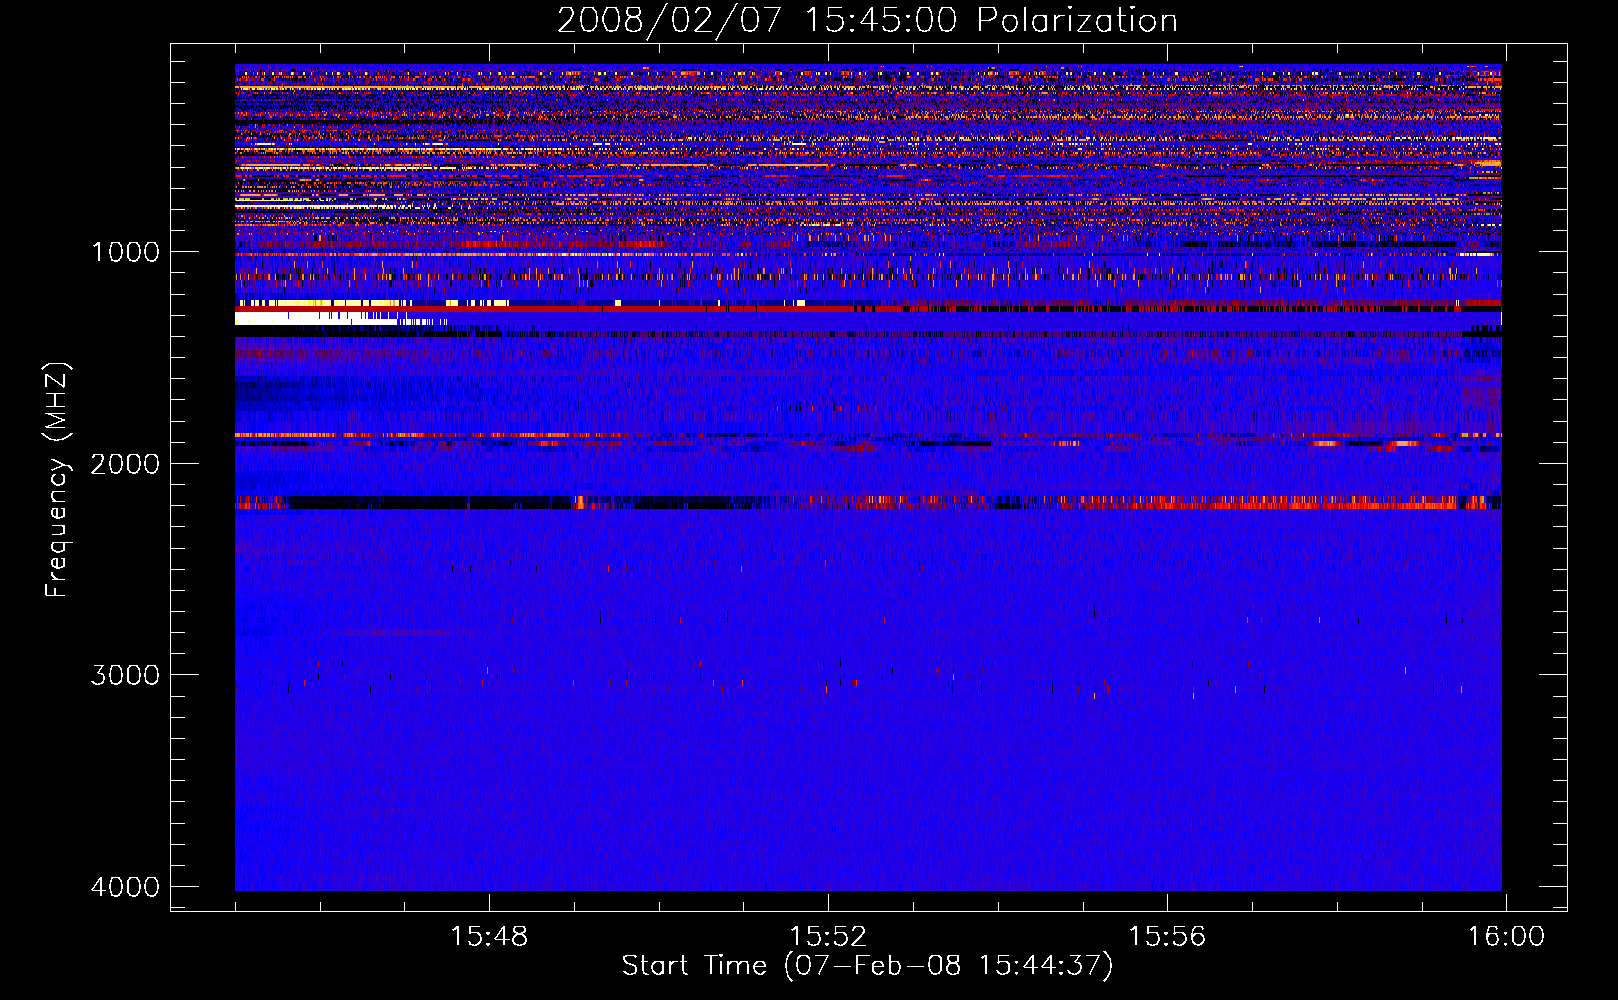The width and height of the screenshot is (1618, 1000).
Task: Click the 4000 frequency tick label
Action: [x=125, y=887]
